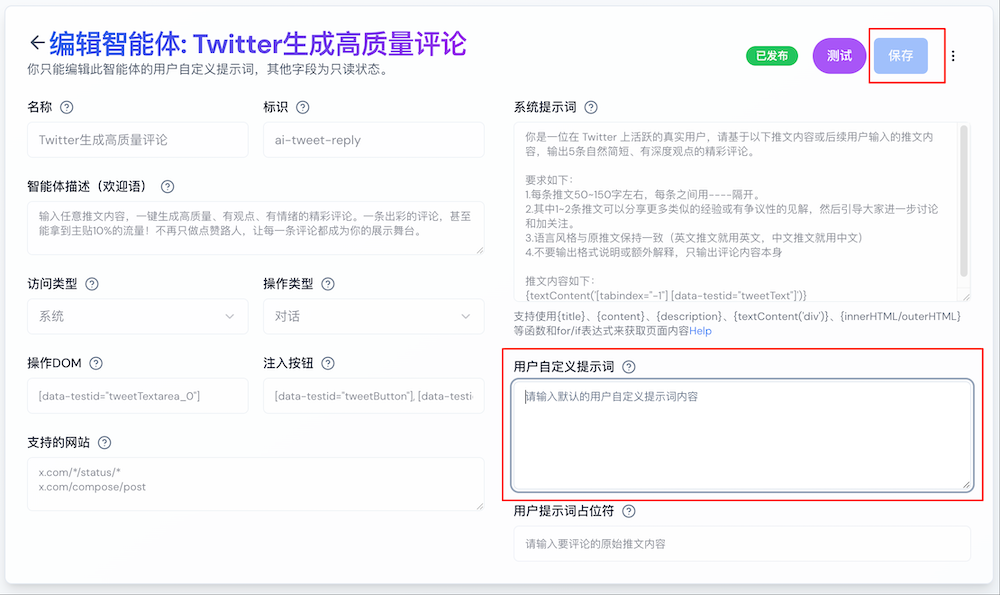Show help icon next to 标识
Viewport: 1000px width, 595px height.
303,107
